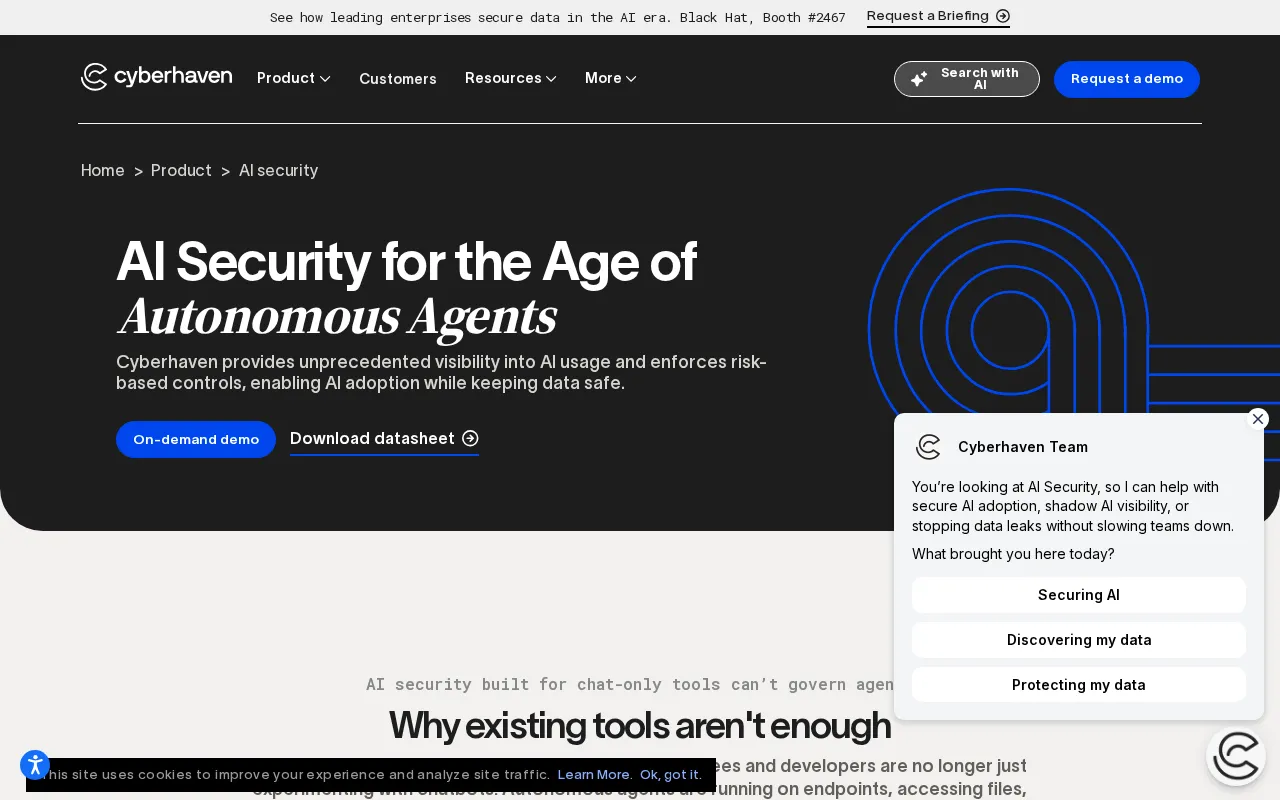
Task: Open the Resources nav menu label
Action: pos(503,78)
